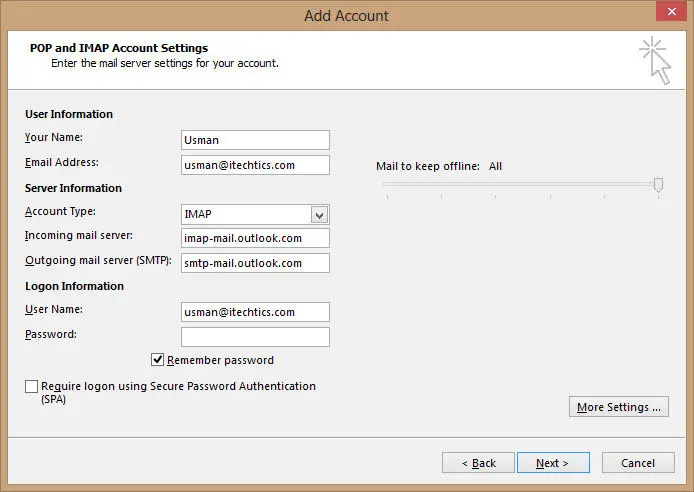Click the cursor wizard icon in header
694x492 pixels.
coord(655,61)
